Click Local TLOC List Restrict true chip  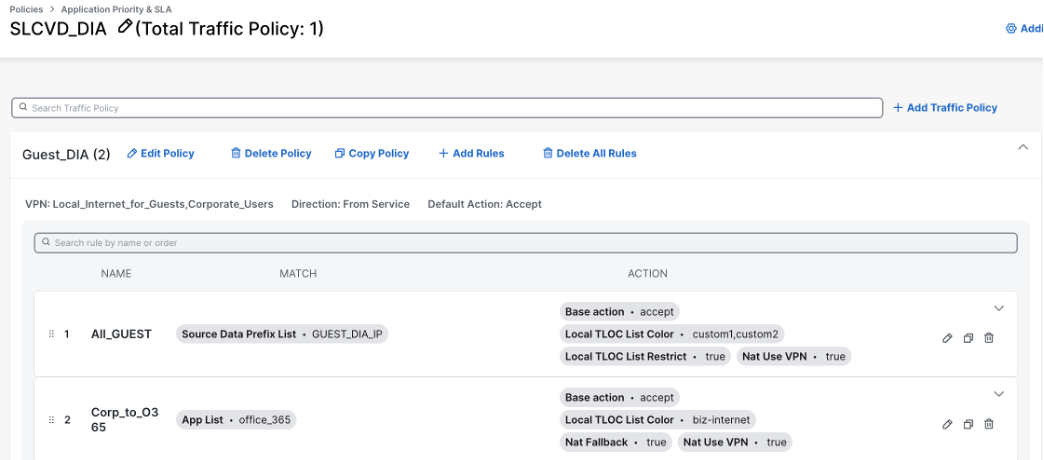[645, 356]
